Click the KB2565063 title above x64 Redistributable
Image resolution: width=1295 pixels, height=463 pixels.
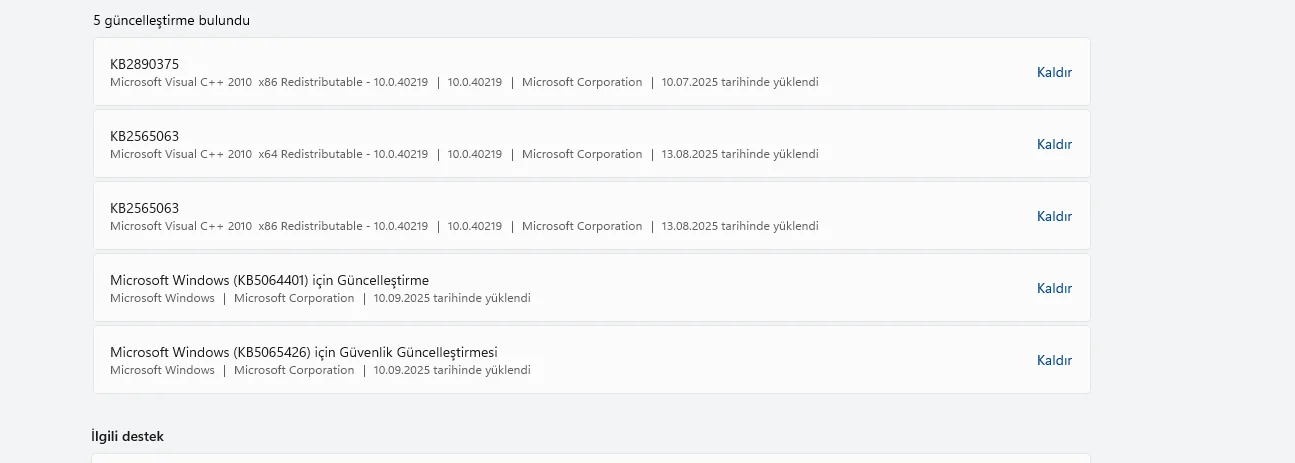[x=145, y=136]
